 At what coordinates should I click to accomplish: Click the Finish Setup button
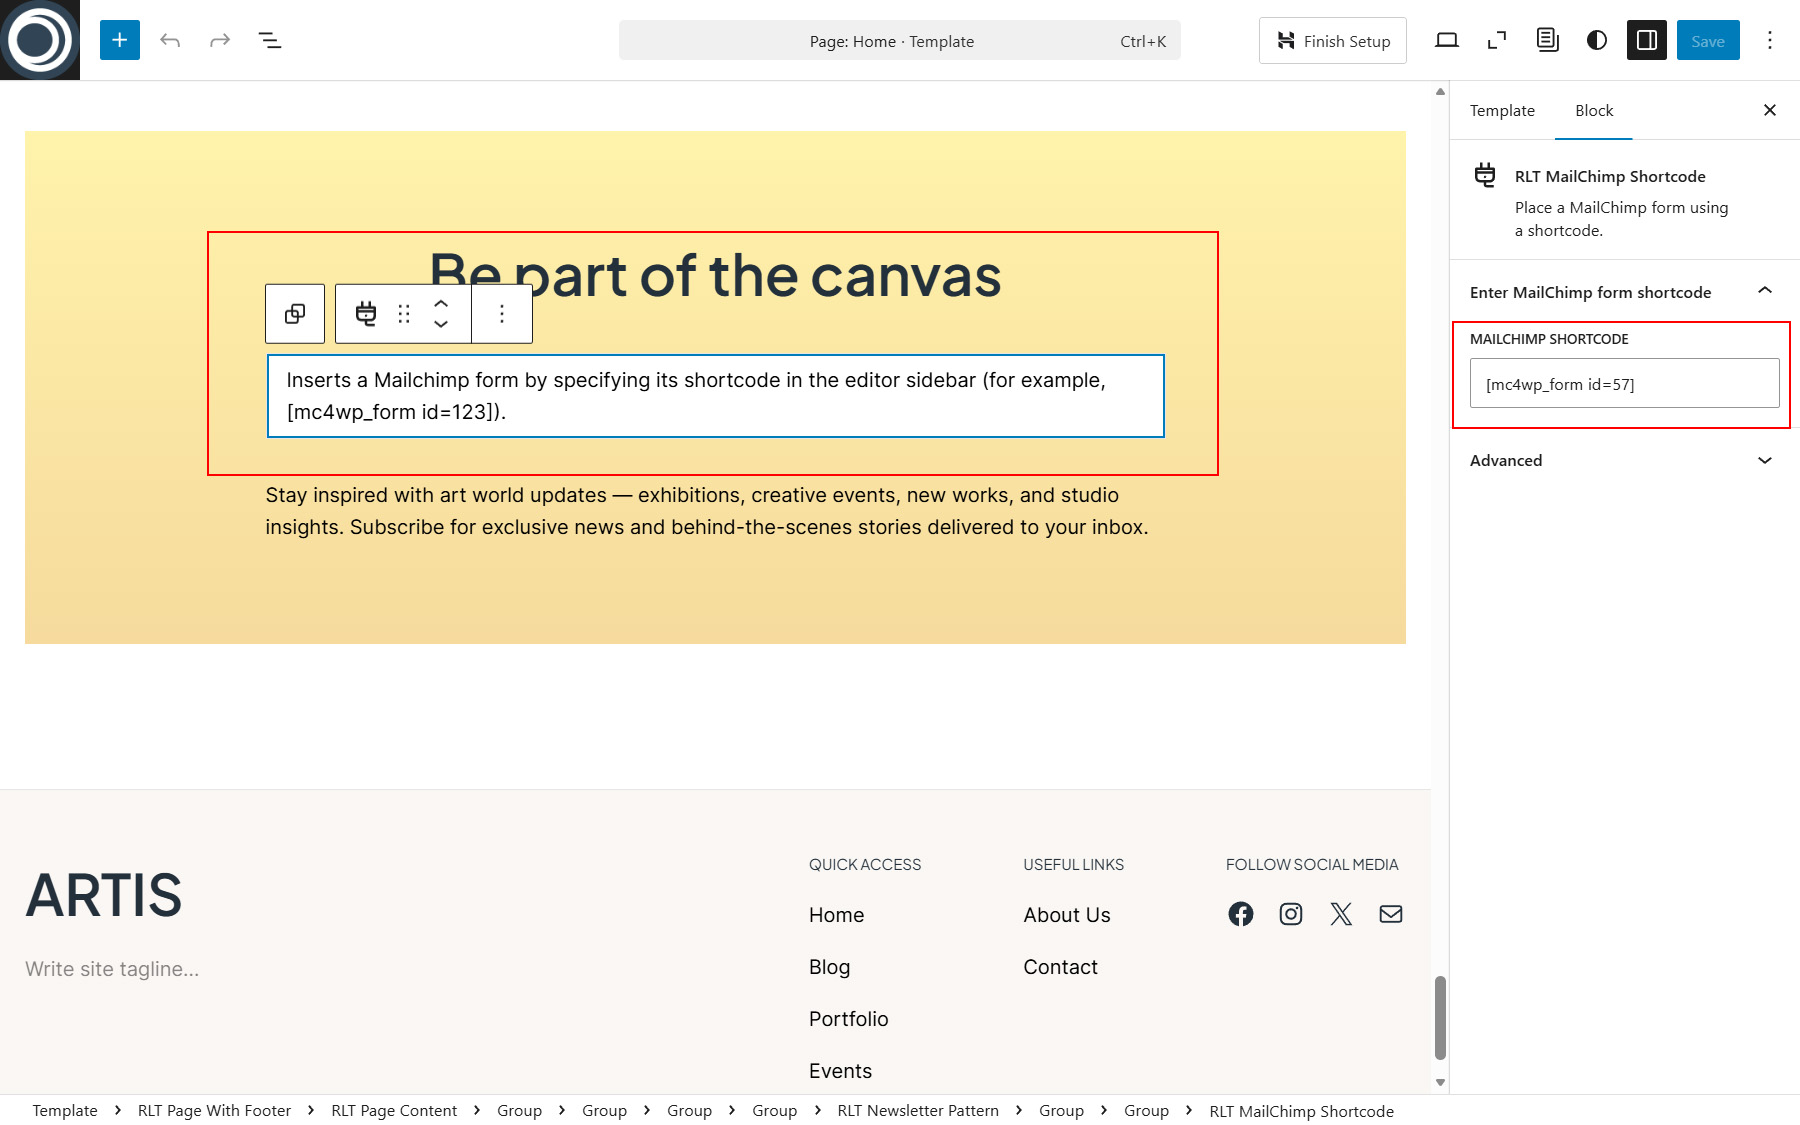(1333, 41)
